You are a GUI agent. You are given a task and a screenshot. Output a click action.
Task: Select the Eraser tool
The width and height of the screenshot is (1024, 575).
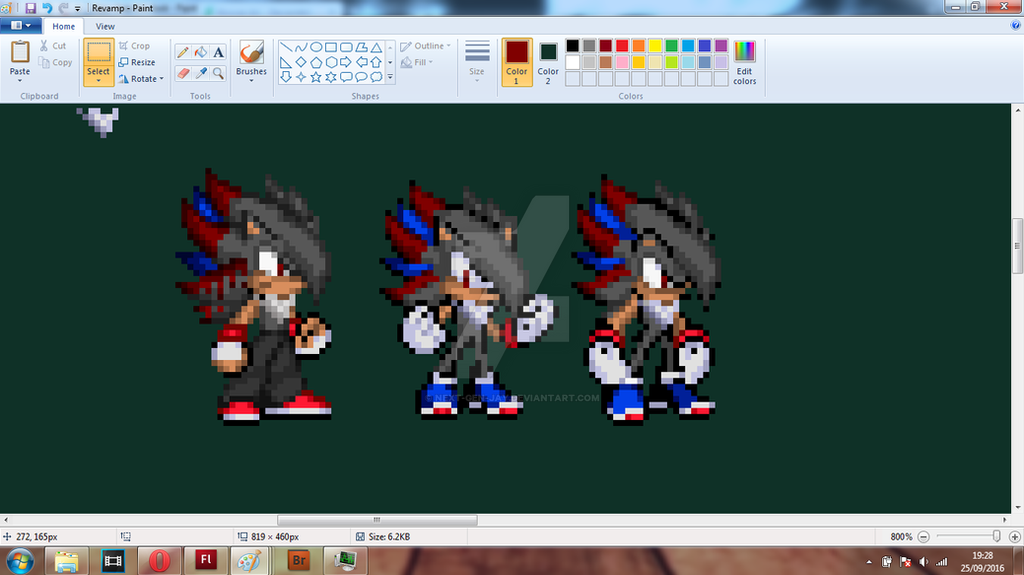(183, 73)
